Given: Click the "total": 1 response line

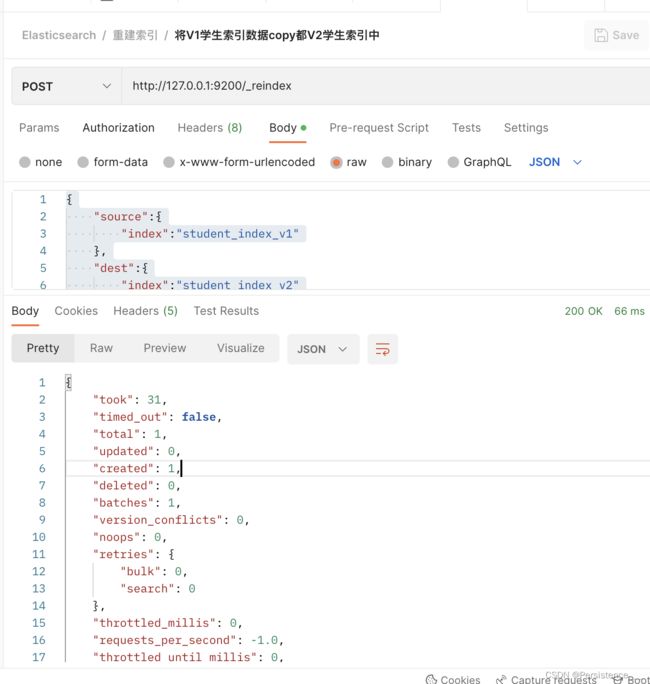Looking at the screenshot, I should 130,434.
